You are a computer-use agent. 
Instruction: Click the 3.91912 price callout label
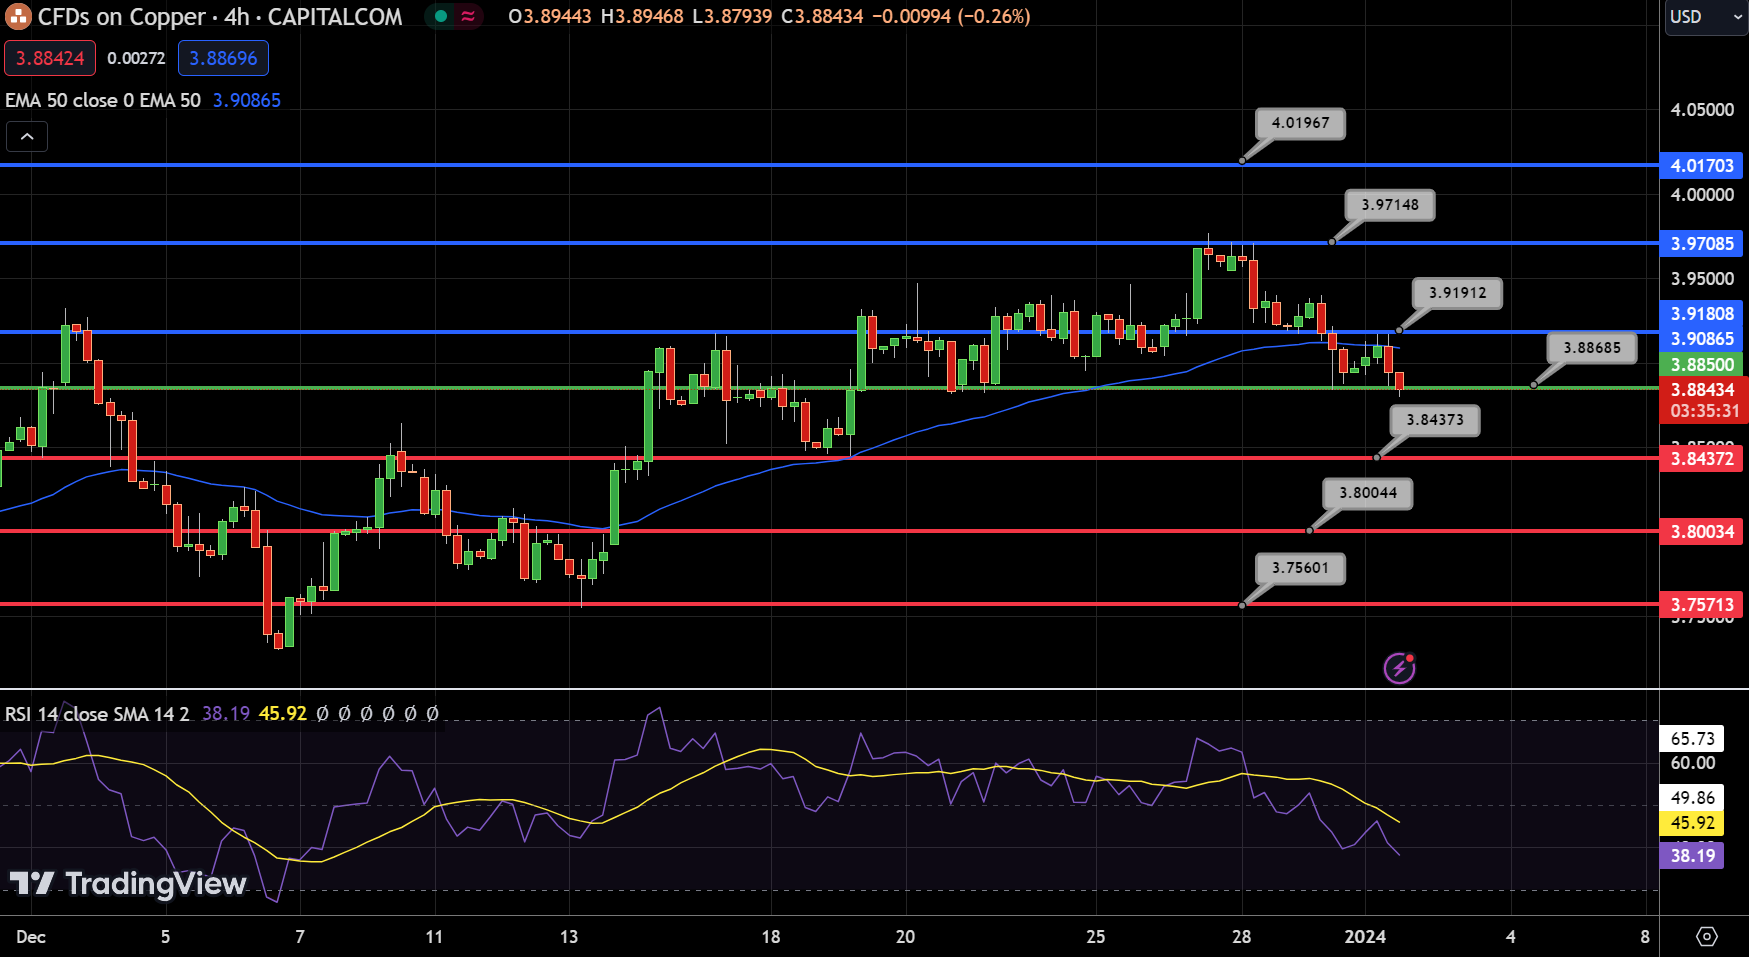click(1457, 293)
